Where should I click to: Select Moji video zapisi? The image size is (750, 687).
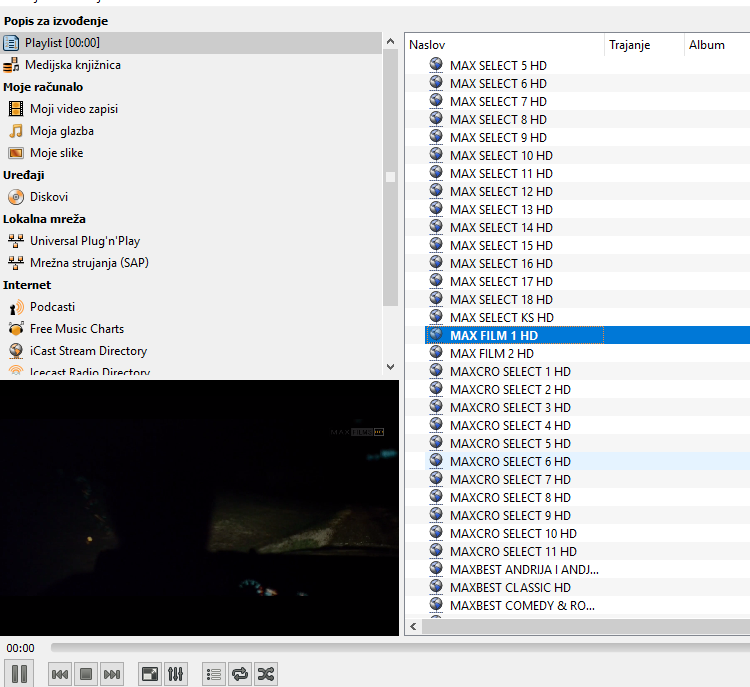(x=73, y=109)
